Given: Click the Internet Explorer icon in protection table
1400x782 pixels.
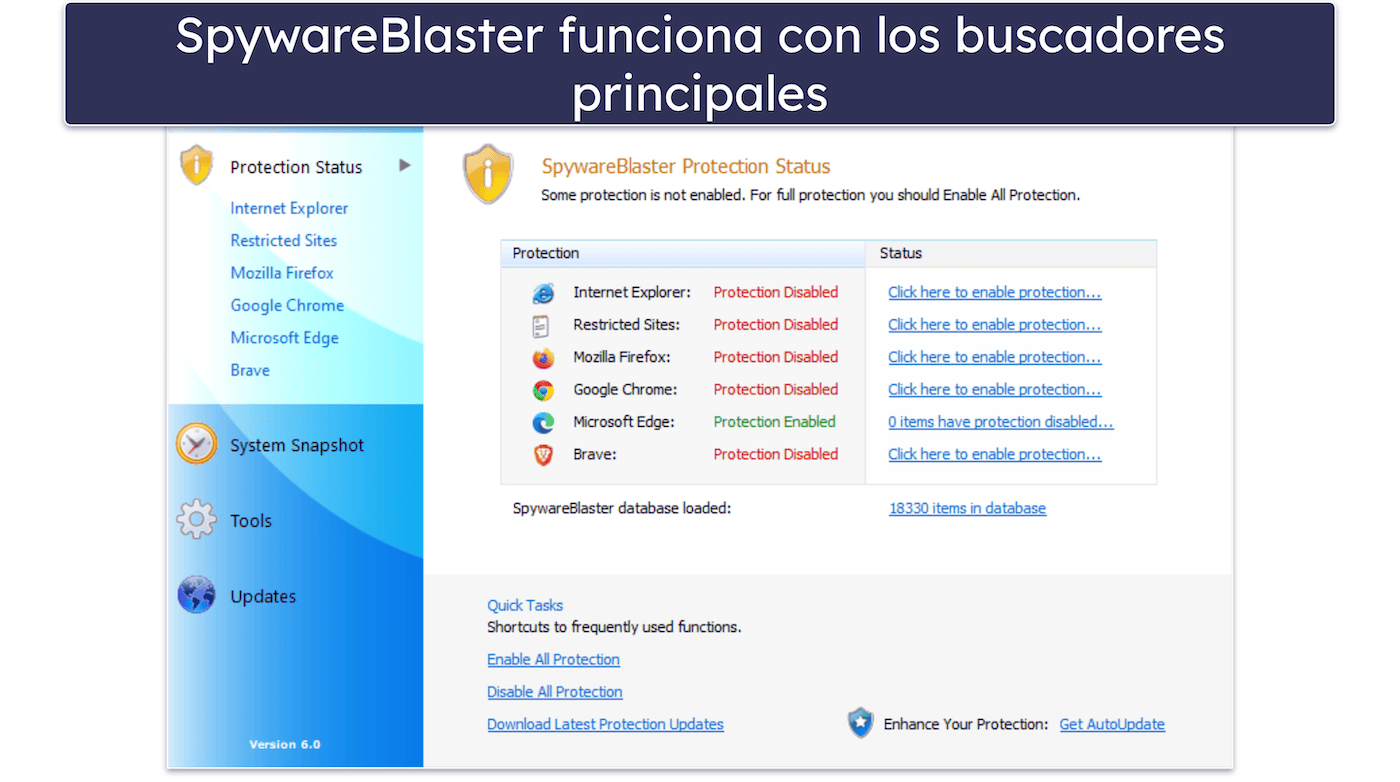Looking at the screenshot, I should [543, 293].
